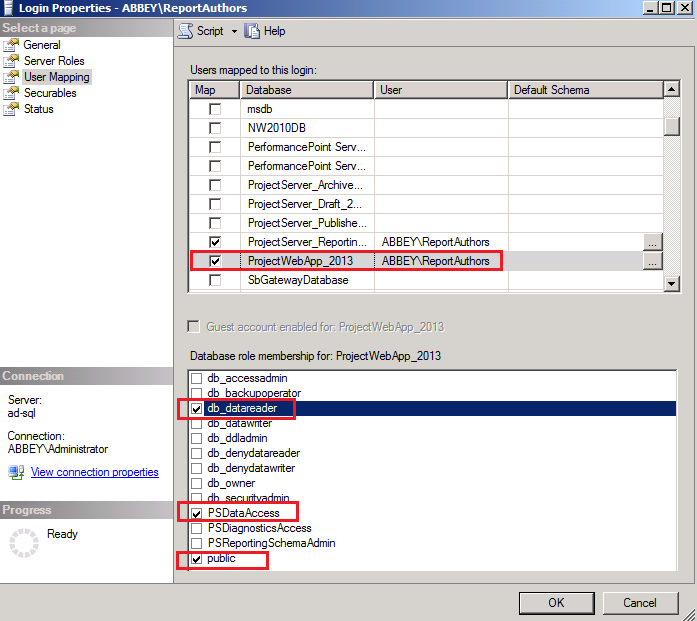The height and width of the screenshot is (621, 697).
Task: Select the SbGatewayDatabase database name
Action: coord(298,280)
